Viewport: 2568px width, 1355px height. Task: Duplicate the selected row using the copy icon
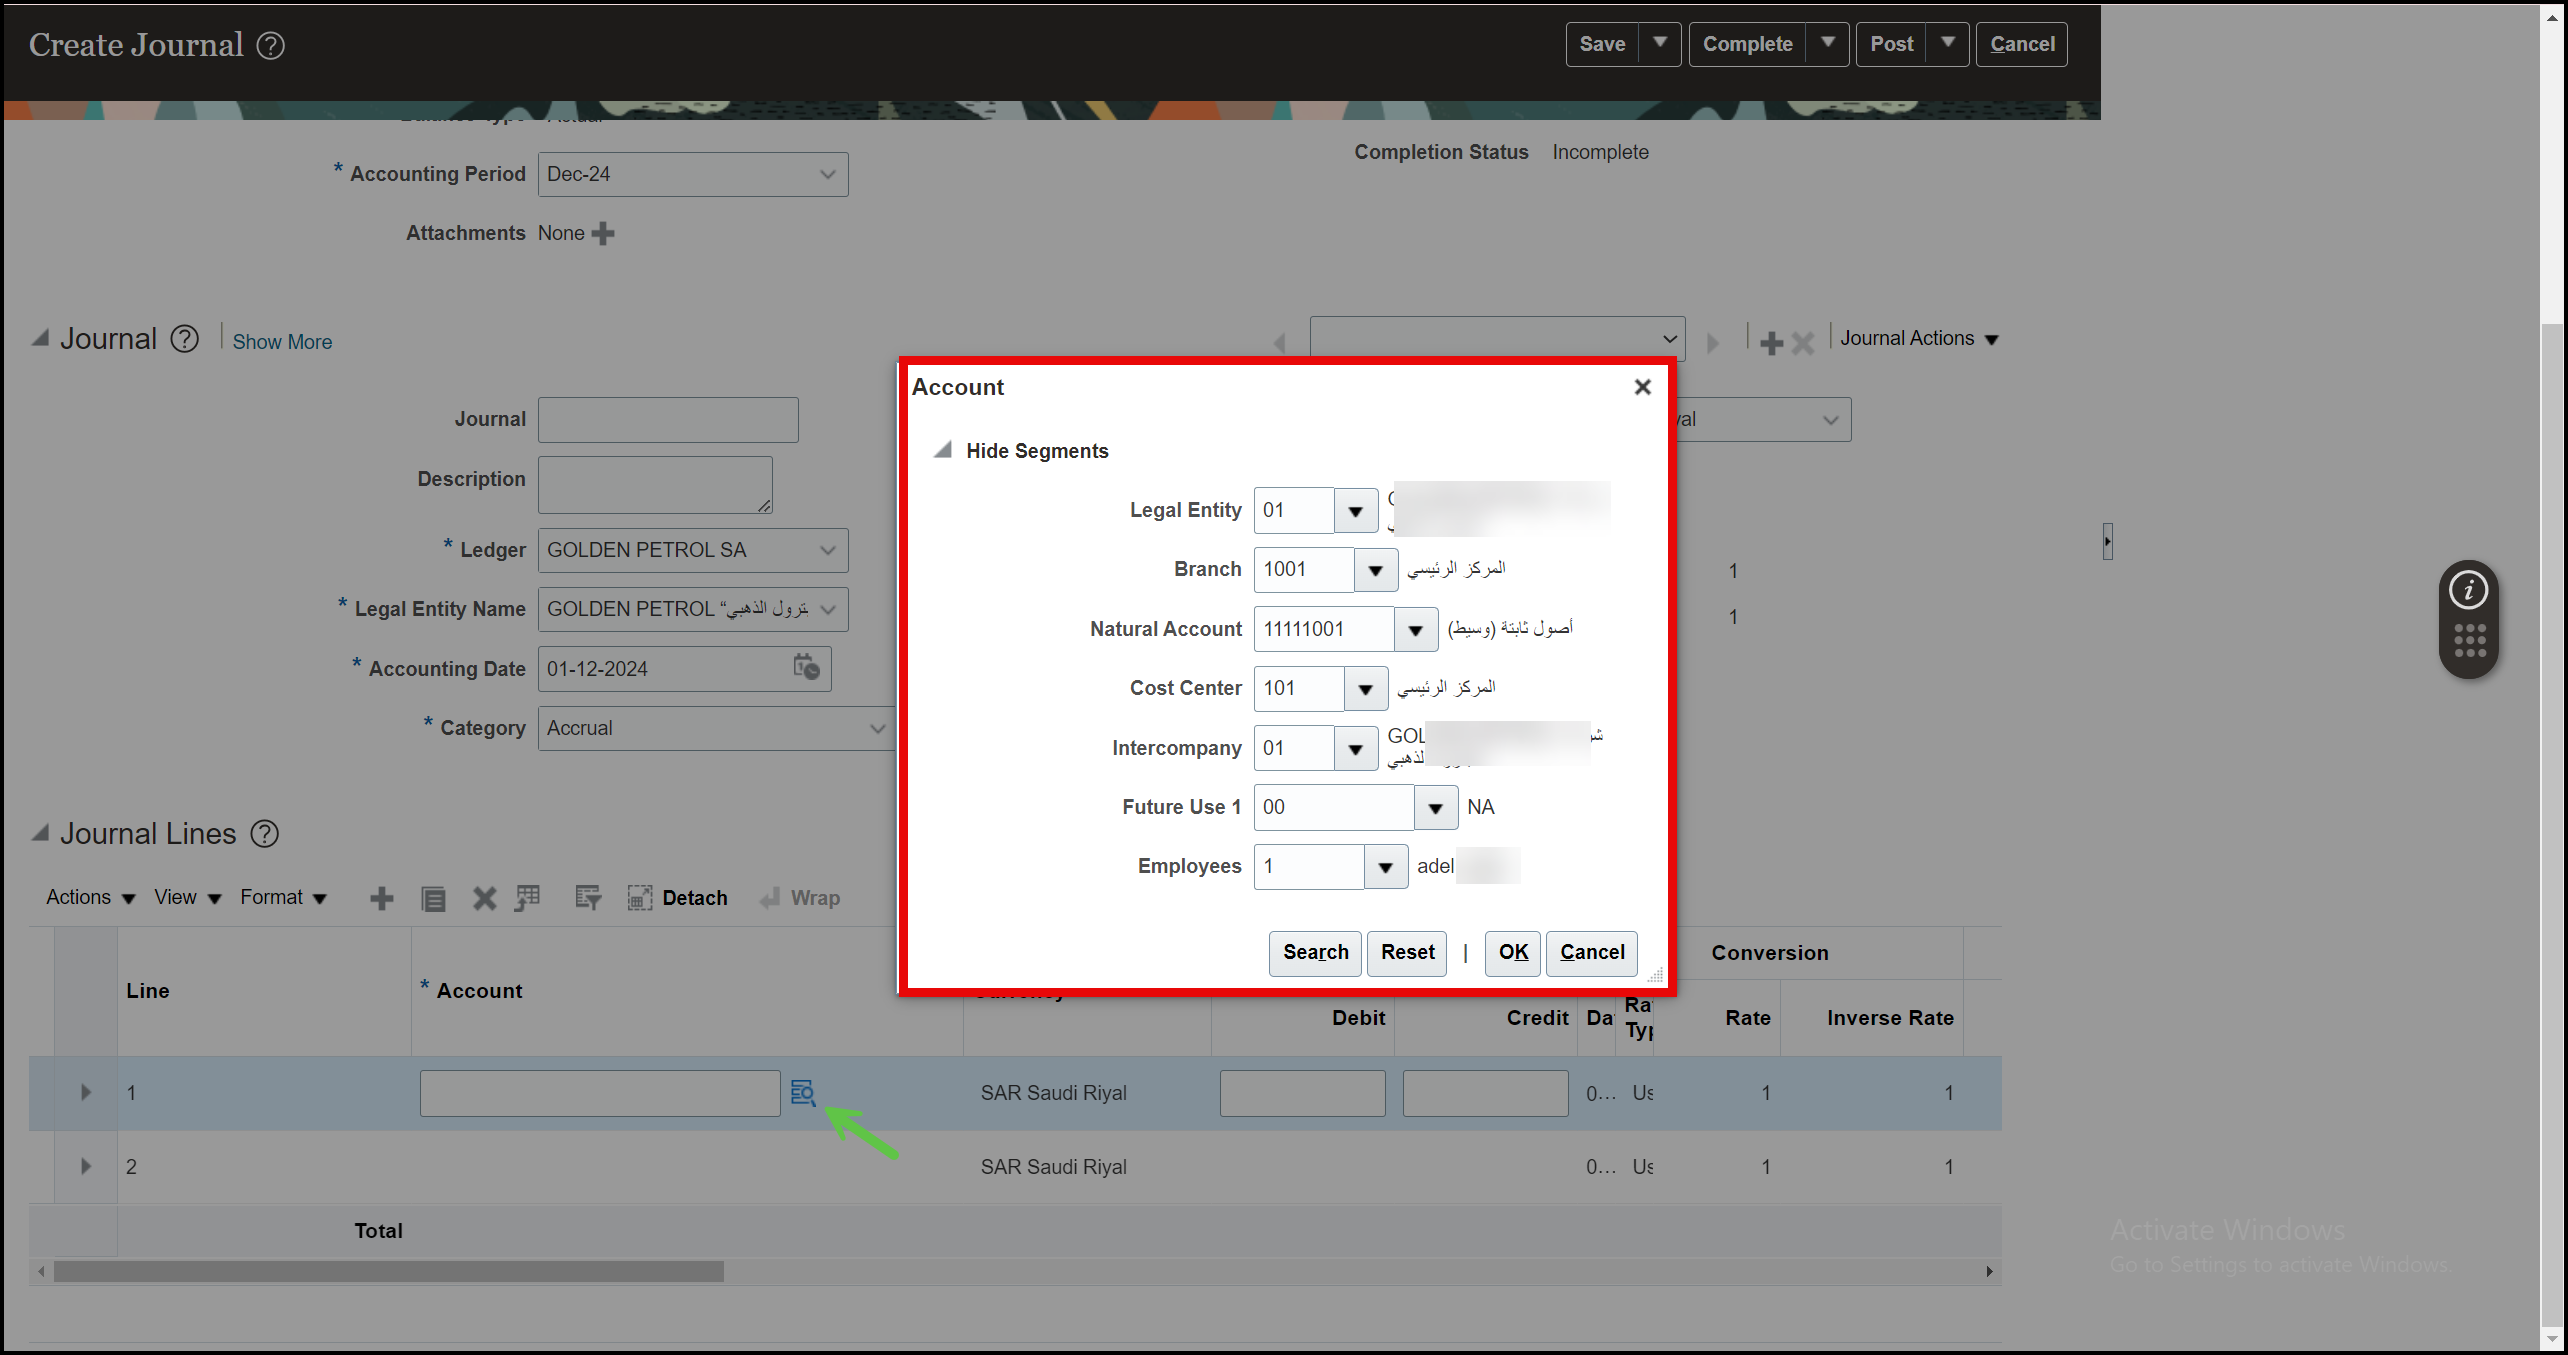[x=433, y=897]
